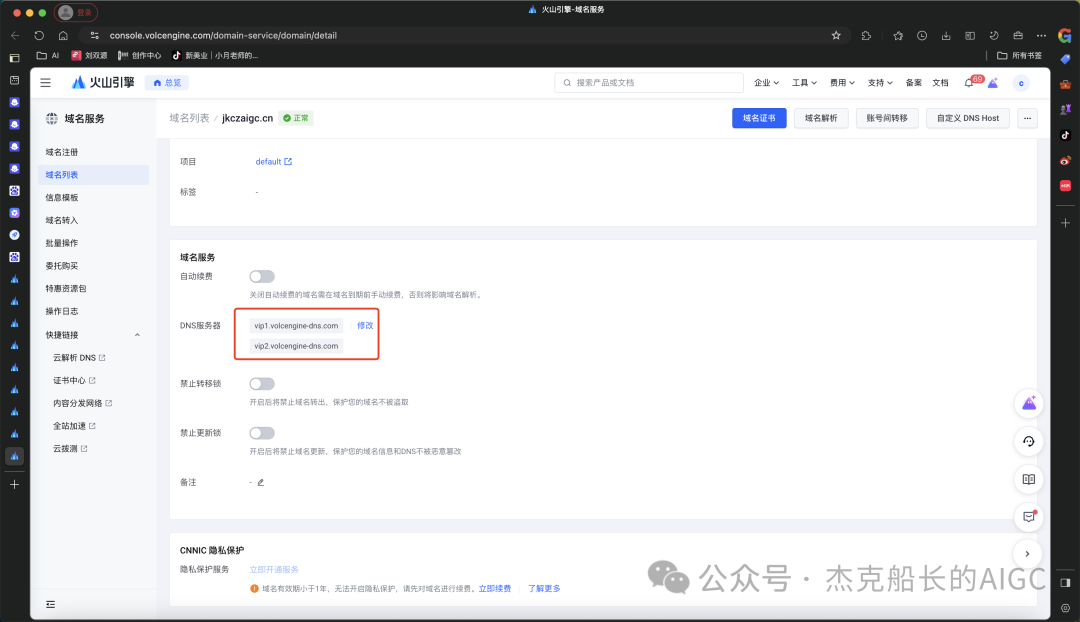Click 立即续费 renew link
1080x622 pixels.
click(x=495, y=589)
